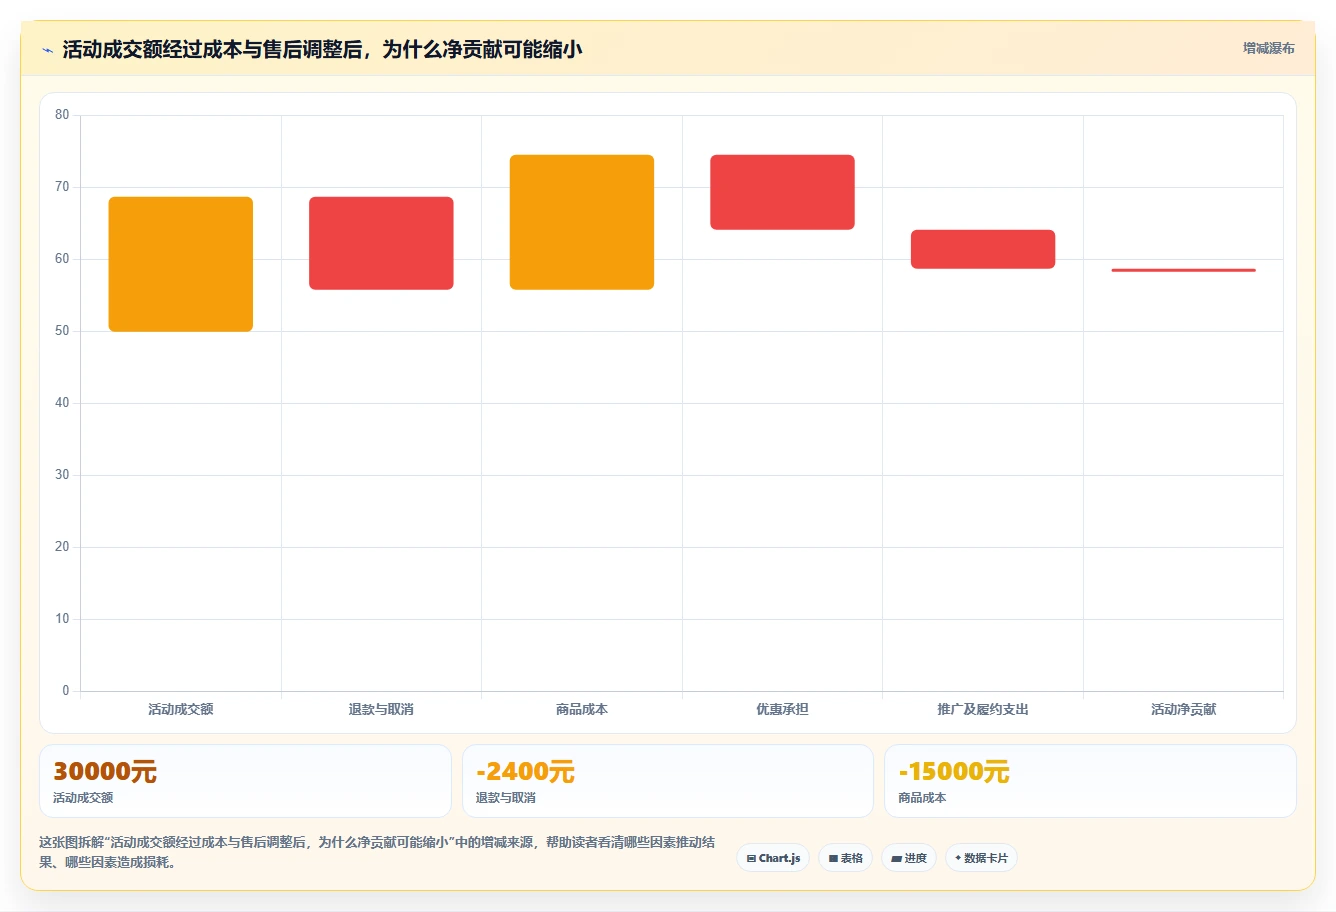Click the 优惠承担 x-axis label
The height and width of the screenshot is (912, 1336).
coord(782,709)
